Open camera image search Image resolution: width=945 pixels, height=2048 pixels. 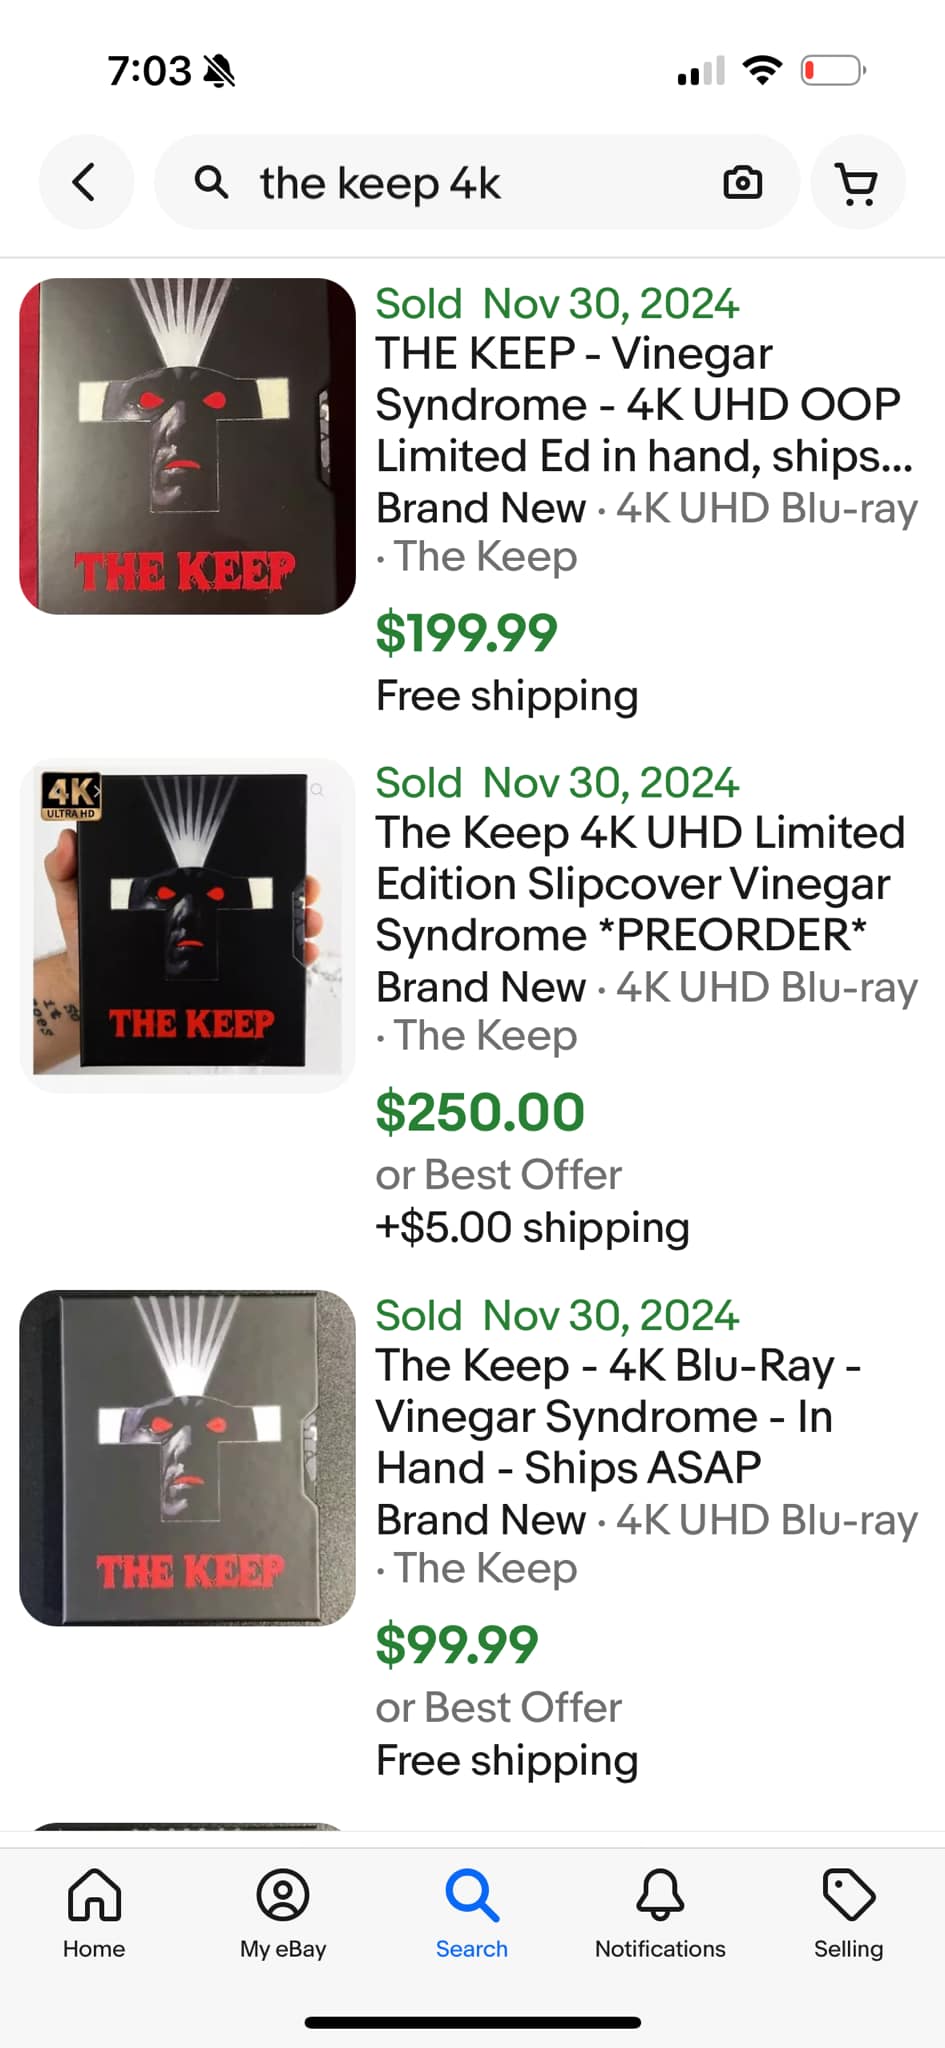coord(742,183)
